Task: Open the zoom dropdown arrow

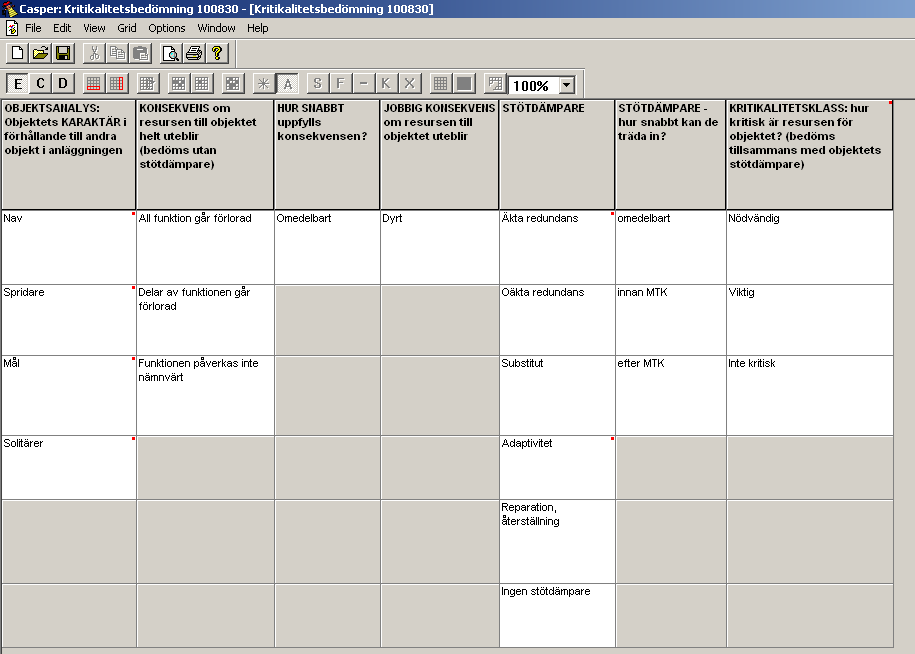Action: [x=567, y=85]
